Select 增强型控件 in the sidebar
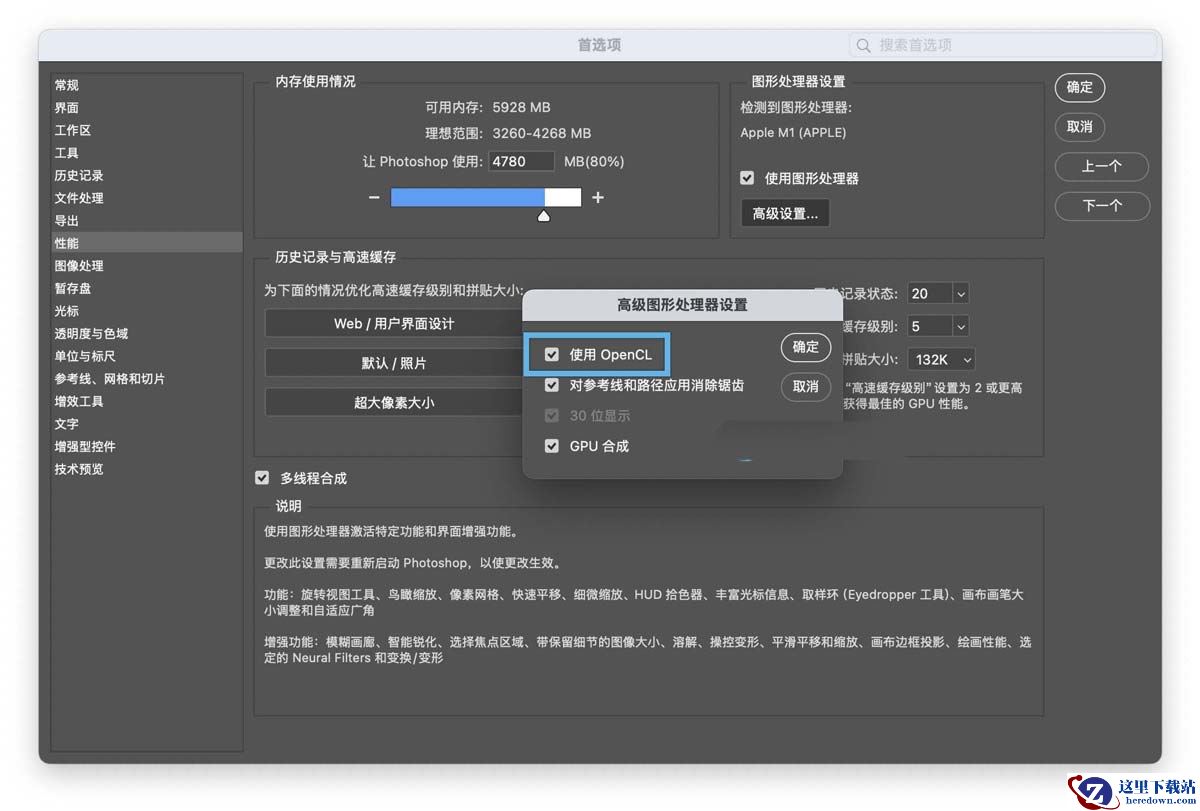Image resolution: width=1200 pixels, height=811 pixels. pyautogui.click(x=85, y=447)
